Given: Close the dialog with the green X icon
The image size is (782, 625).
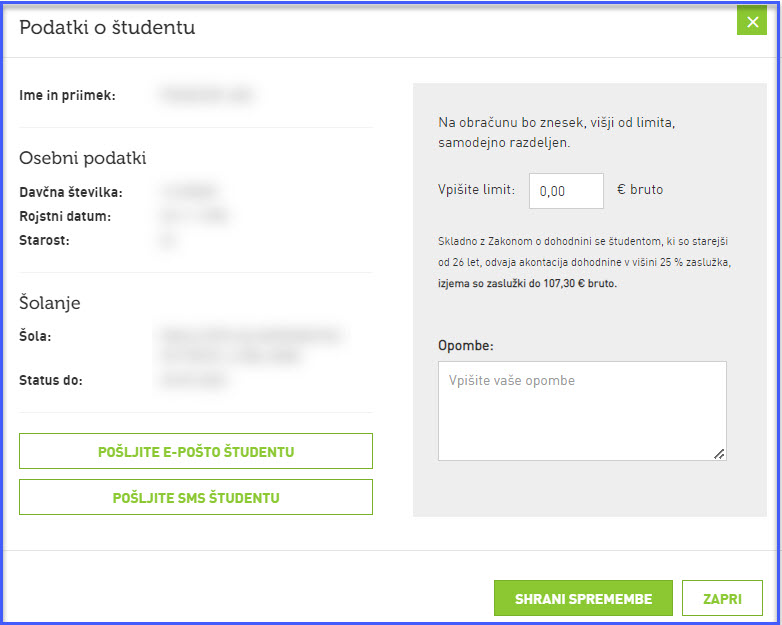Looking at the screenshot, I should click(751, 21).
